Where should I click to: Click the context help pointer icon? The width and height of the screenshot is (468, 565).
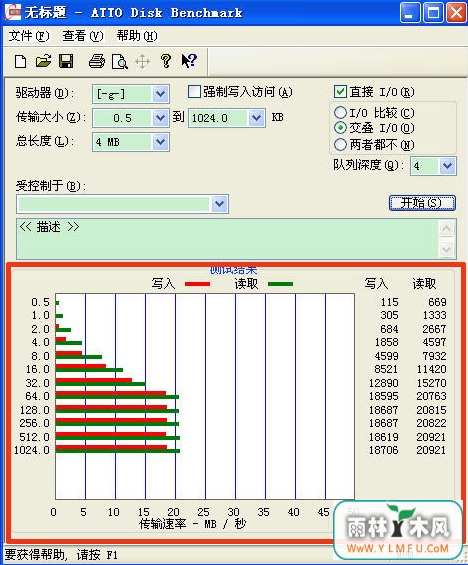point(189,61)
